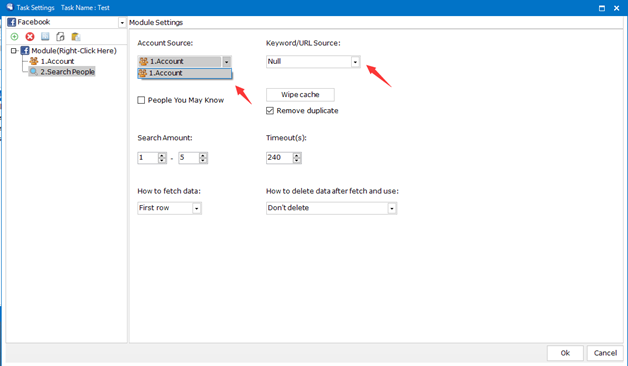Close the Task Settings window

pyautogui.click(x=616, y=8)
